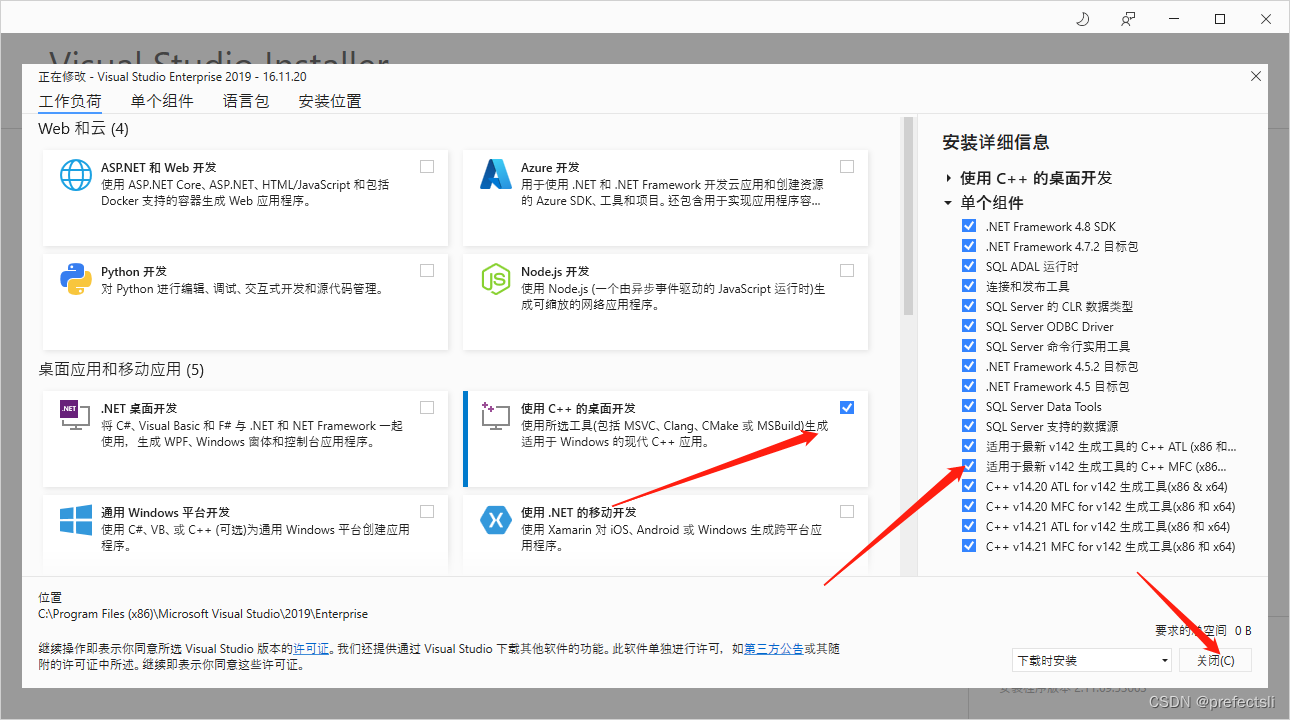Screen dimensions: 1290x720
Task: Tick the ASP.NET 和 Web 开发 workload checkbox
Action: coord(427,166)
